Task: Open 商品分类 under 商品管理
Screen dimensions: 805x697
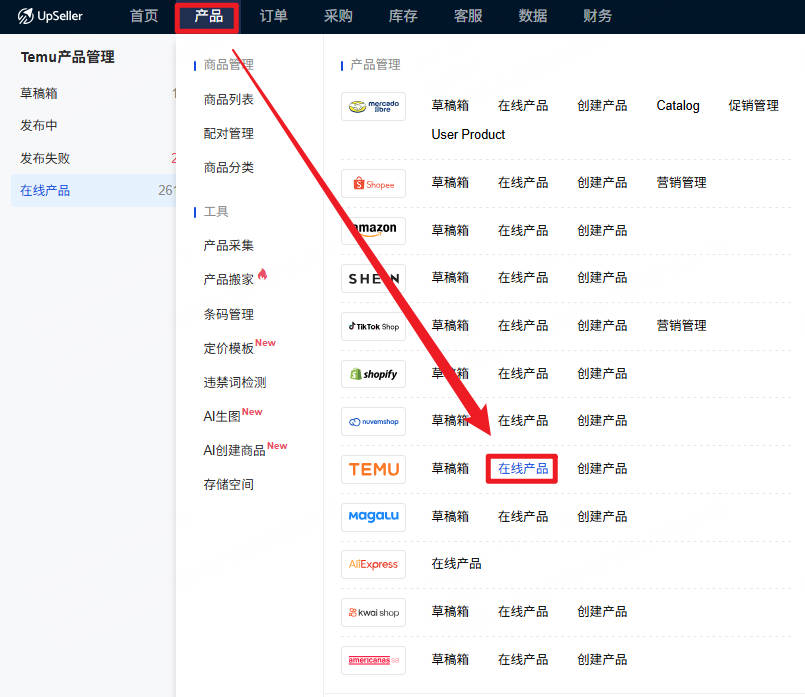Action: 228,167
